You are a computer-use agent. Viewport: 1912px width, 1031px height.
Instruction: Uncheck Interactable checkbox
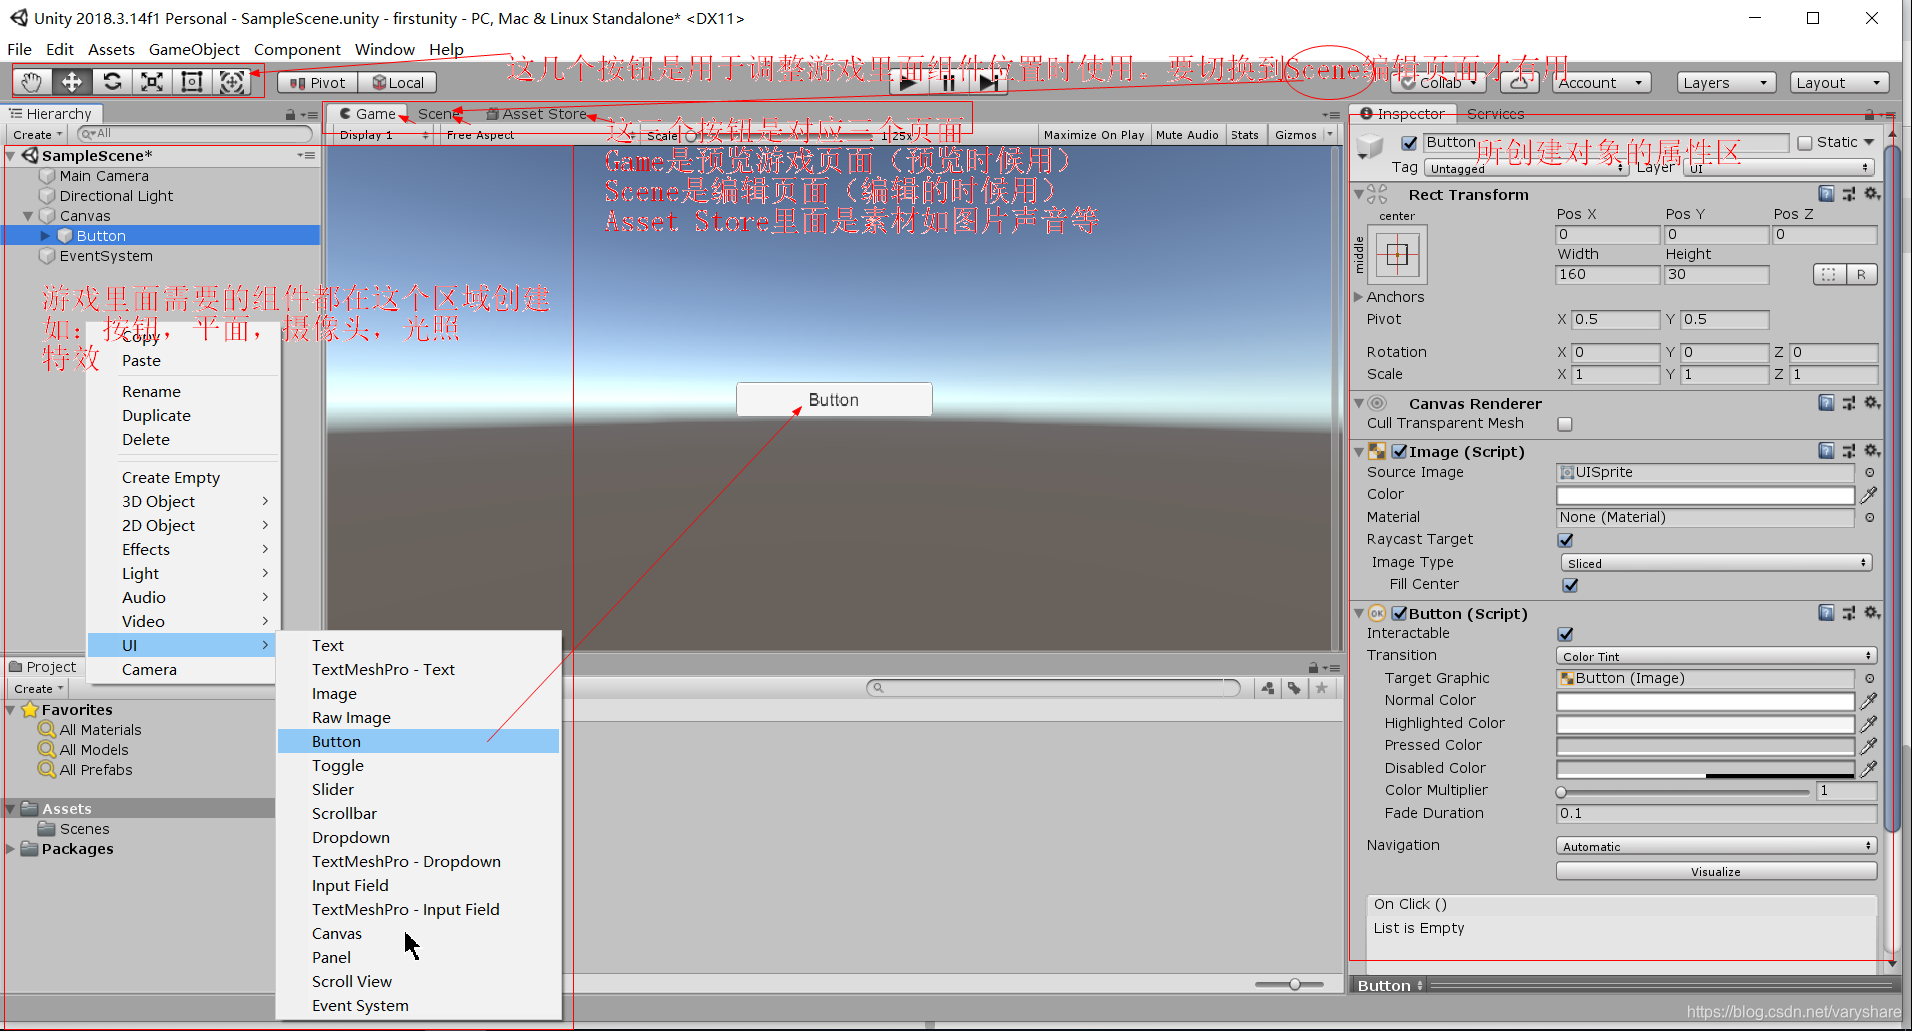coord(1566,634)
